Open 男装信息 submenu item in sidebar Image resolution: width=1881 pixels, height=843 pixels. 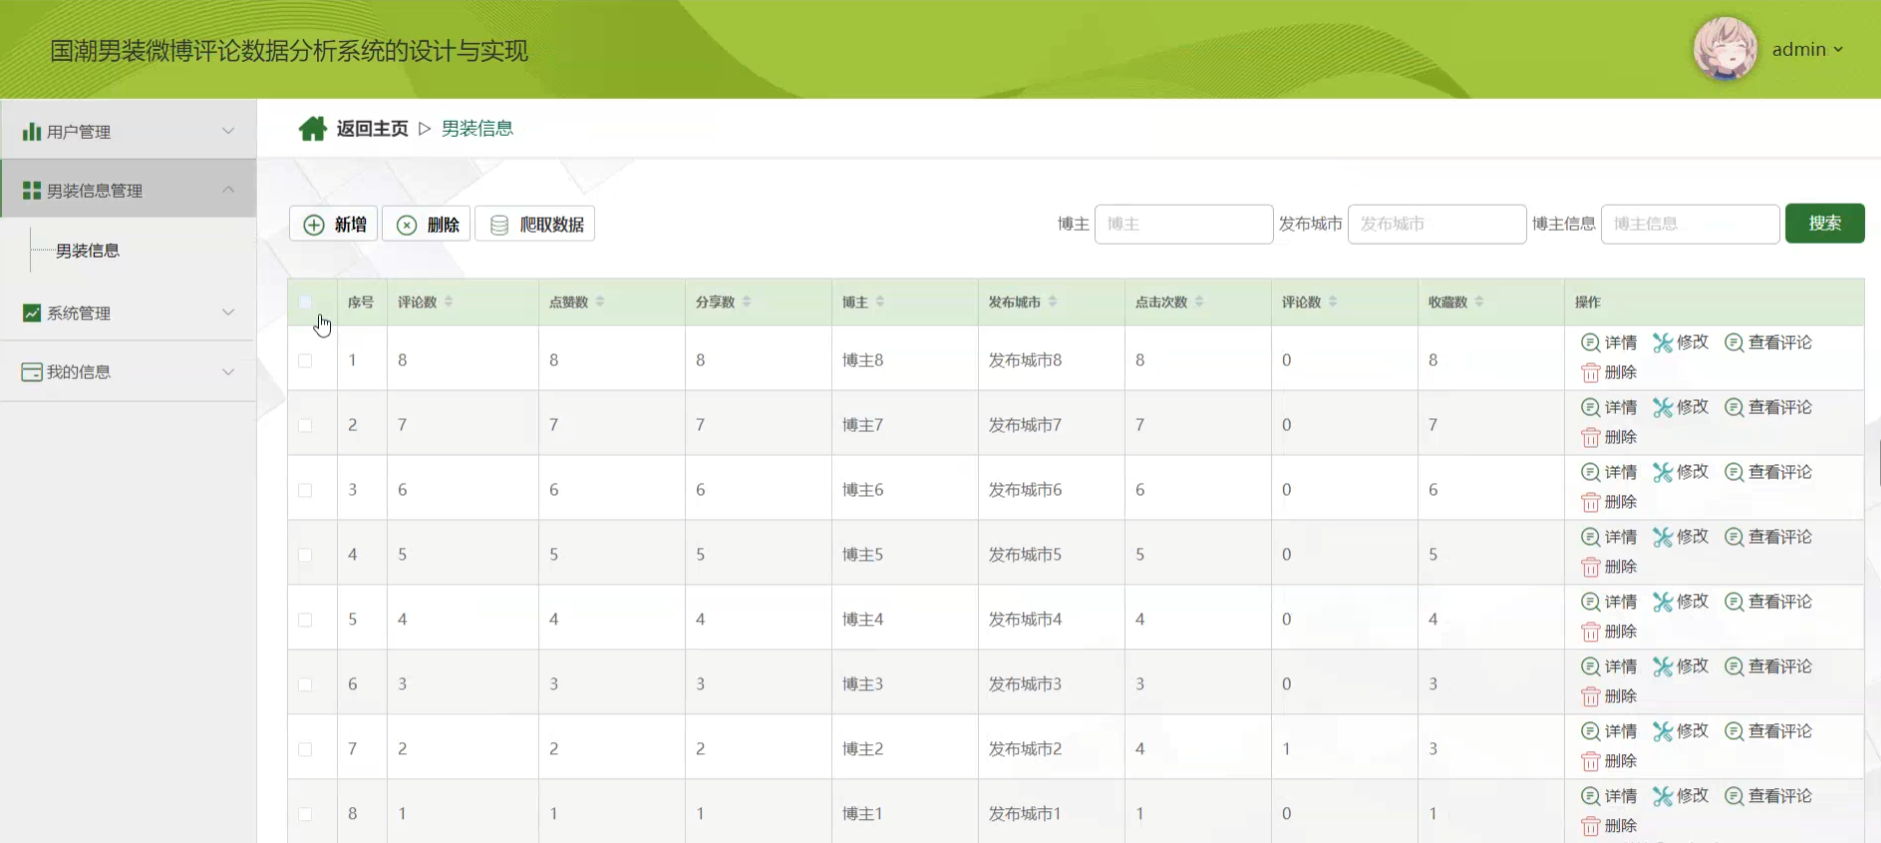click(x=88, y=251)
